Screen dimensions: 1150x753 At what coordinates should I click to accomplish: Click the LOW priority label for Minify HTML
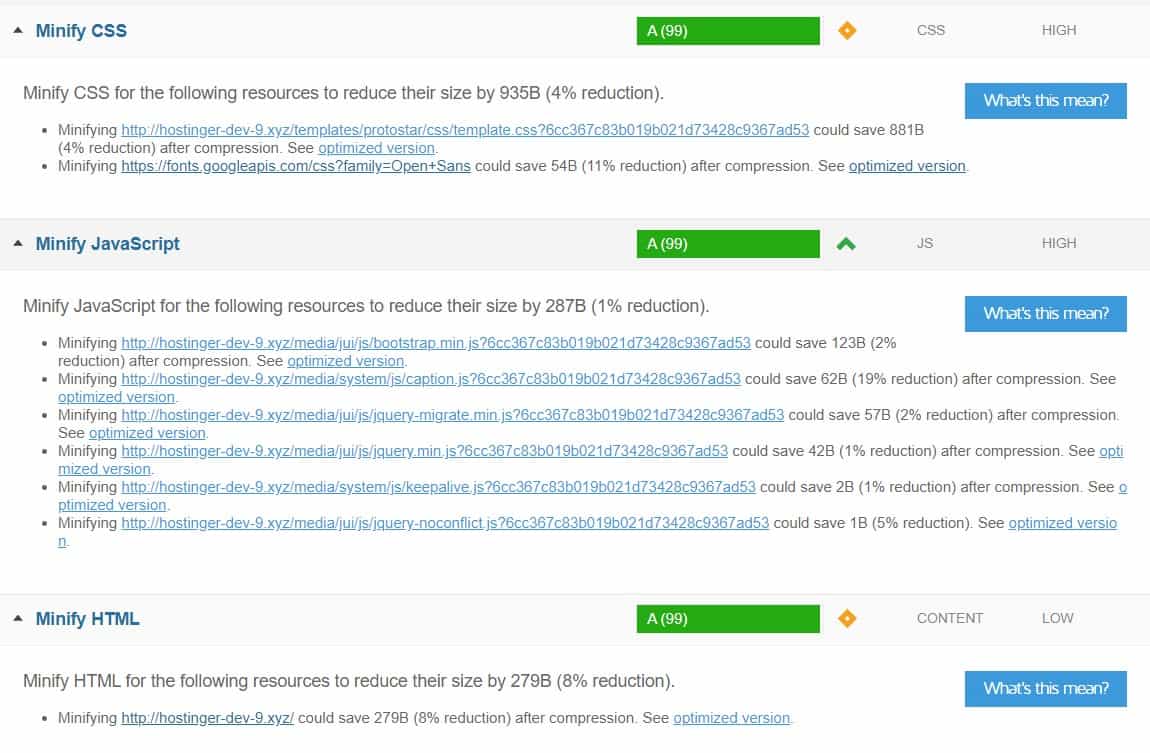tap(1057, 618)
